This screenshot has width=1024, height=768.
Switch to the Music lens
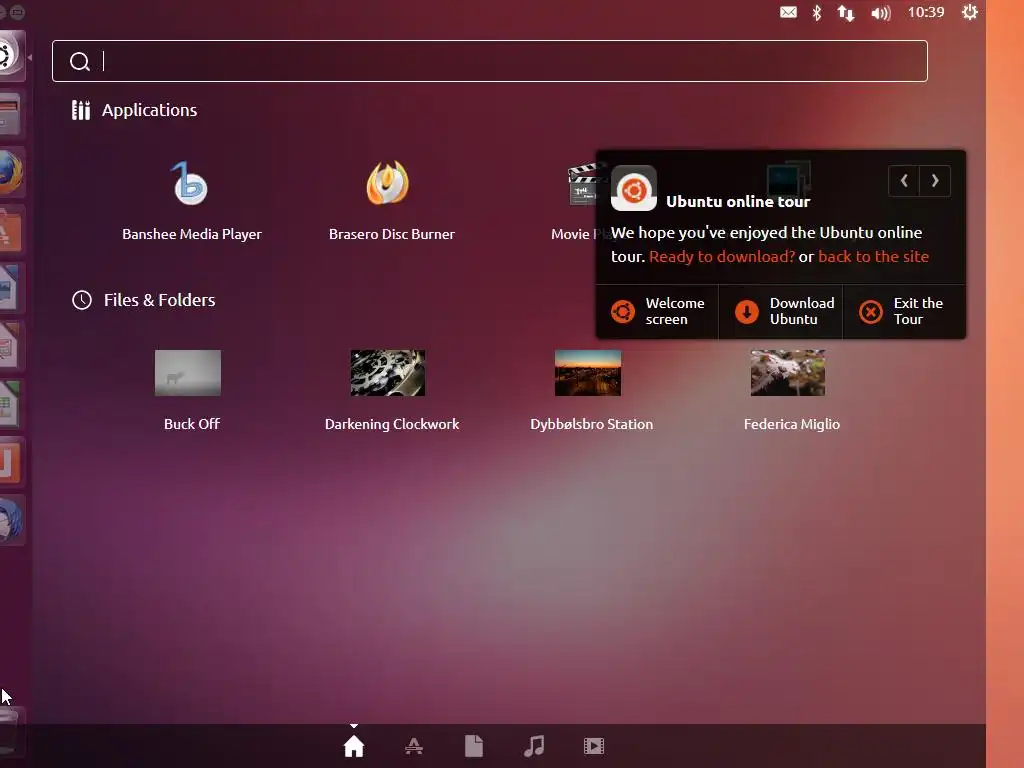(x=534, y=746)
